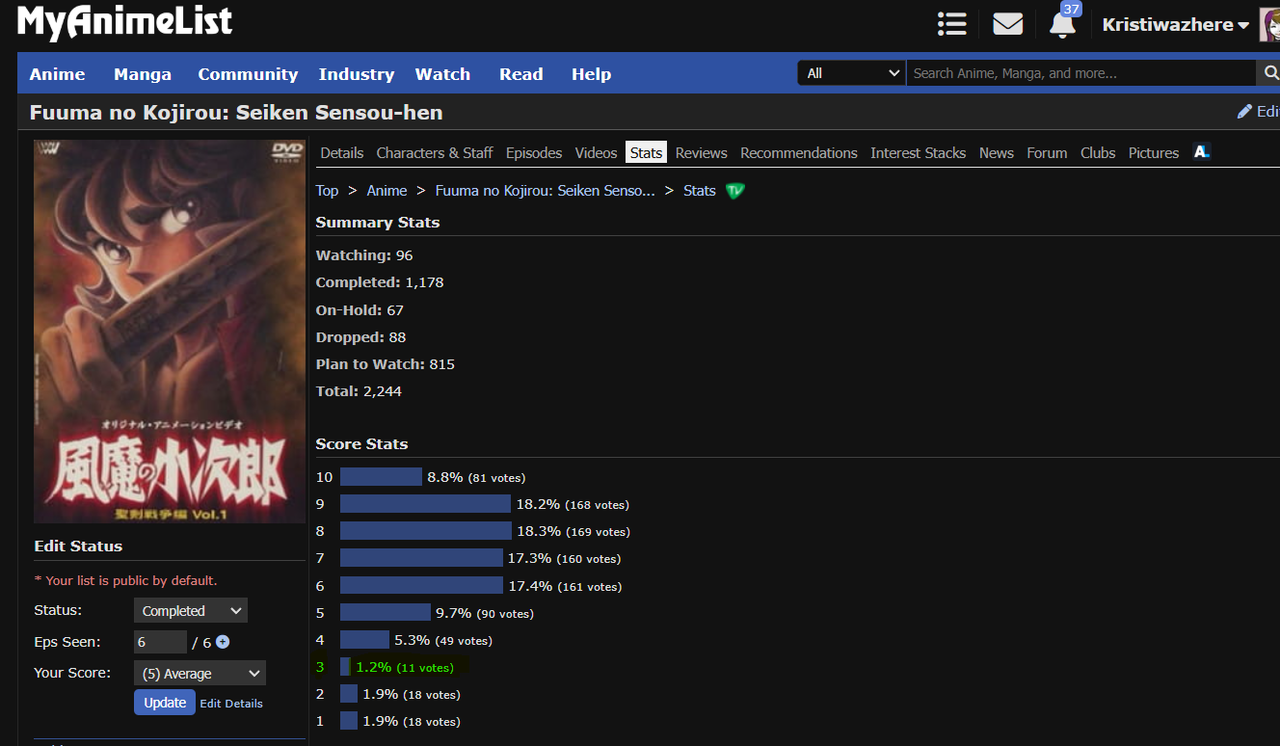The width and height of the screenshot is (1280, 746).
Task: Click 'Total: 2,244' summary stat
Action: click(x=359, y=391)
